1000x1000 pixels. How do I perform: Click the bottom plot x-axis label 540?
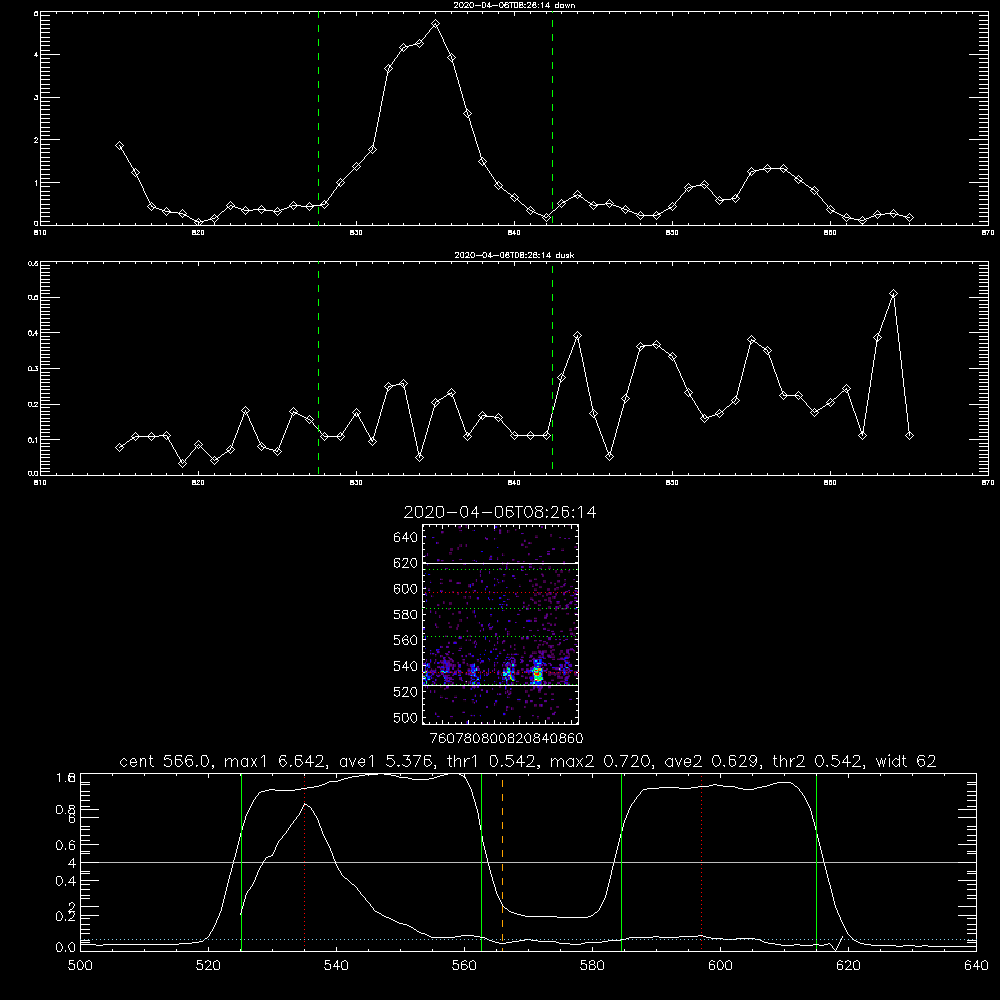tap(336, 966)
